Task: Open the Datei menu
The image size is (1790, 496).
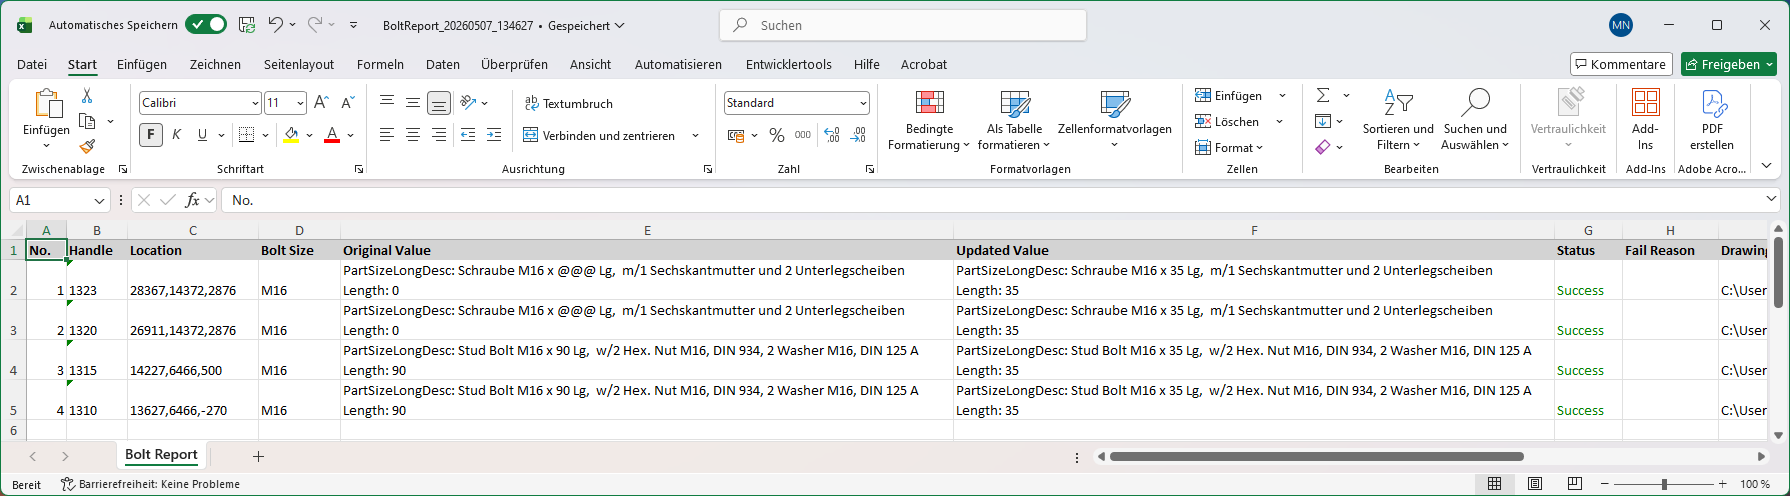Action: 32,64
